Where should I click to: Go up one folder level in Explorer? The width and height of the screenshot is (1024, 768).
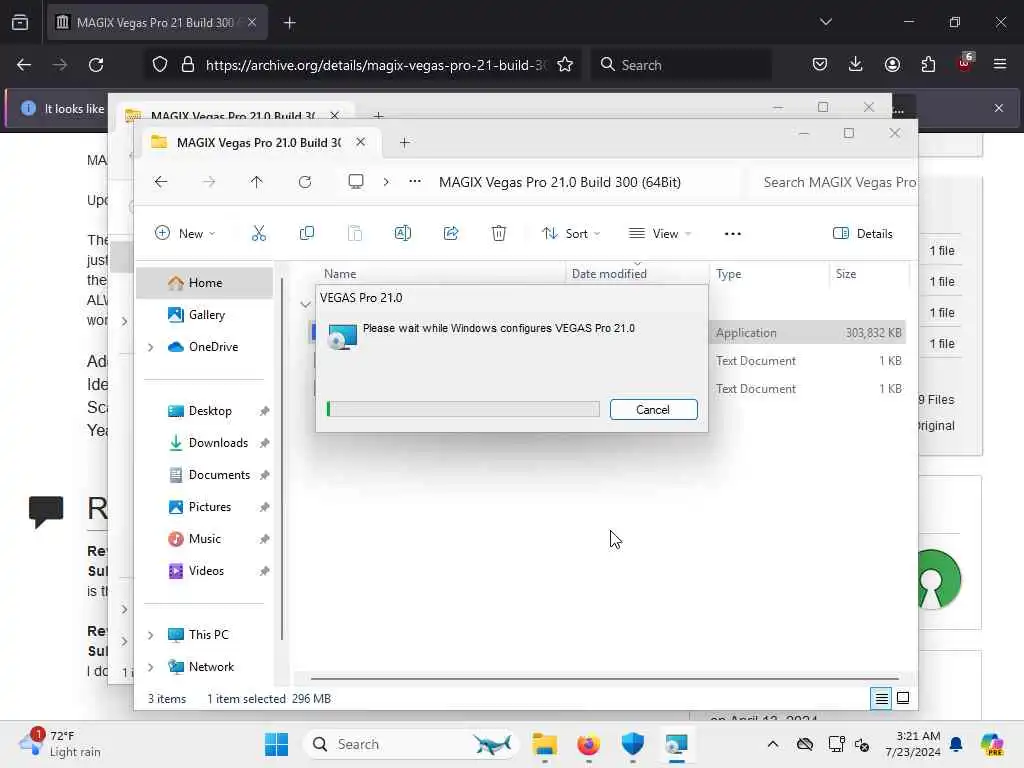click(257, 182)
